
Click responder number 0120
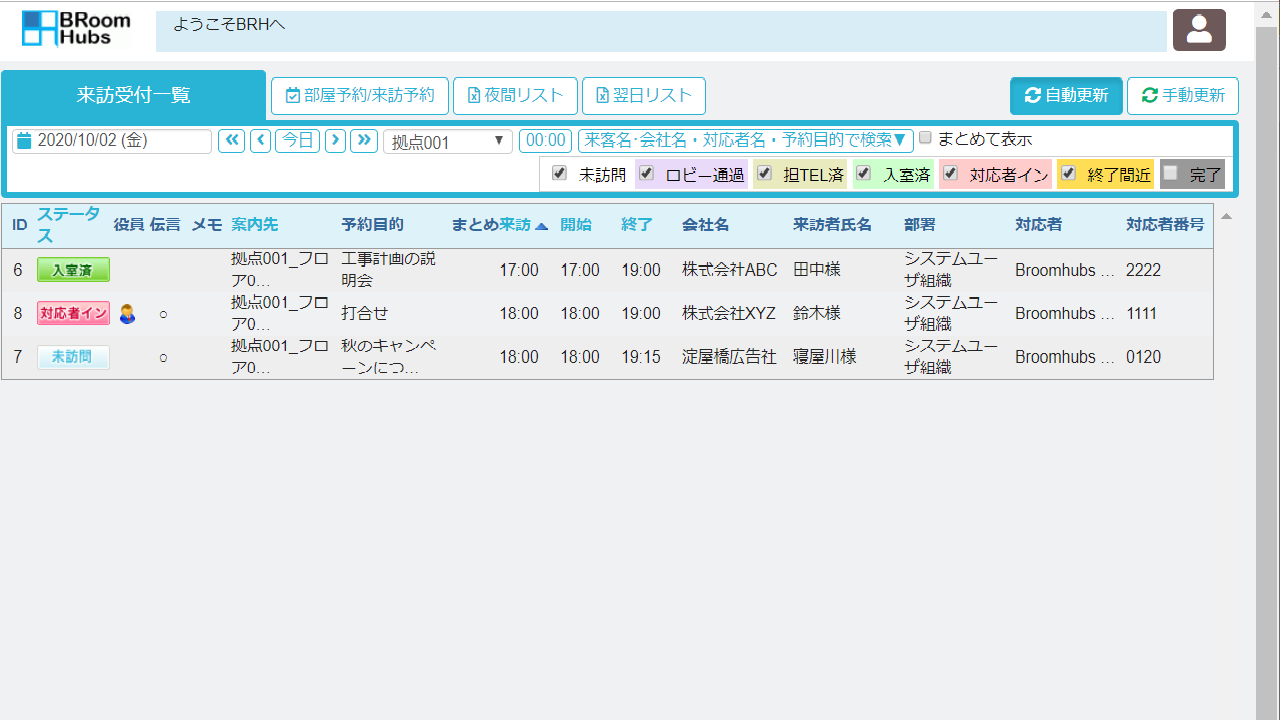pyautogui.click(x=1143, y=357)
